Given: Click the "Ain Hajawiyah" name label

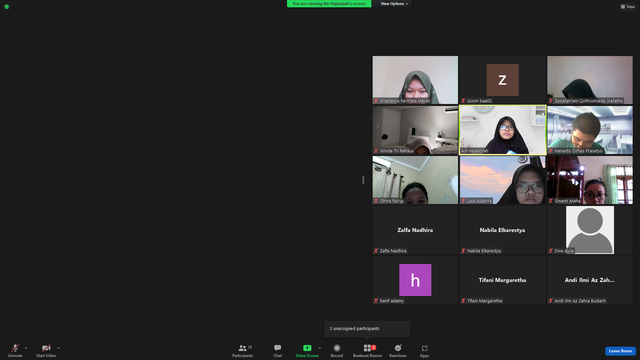Looking at the screenshot, I should [475, 151].
